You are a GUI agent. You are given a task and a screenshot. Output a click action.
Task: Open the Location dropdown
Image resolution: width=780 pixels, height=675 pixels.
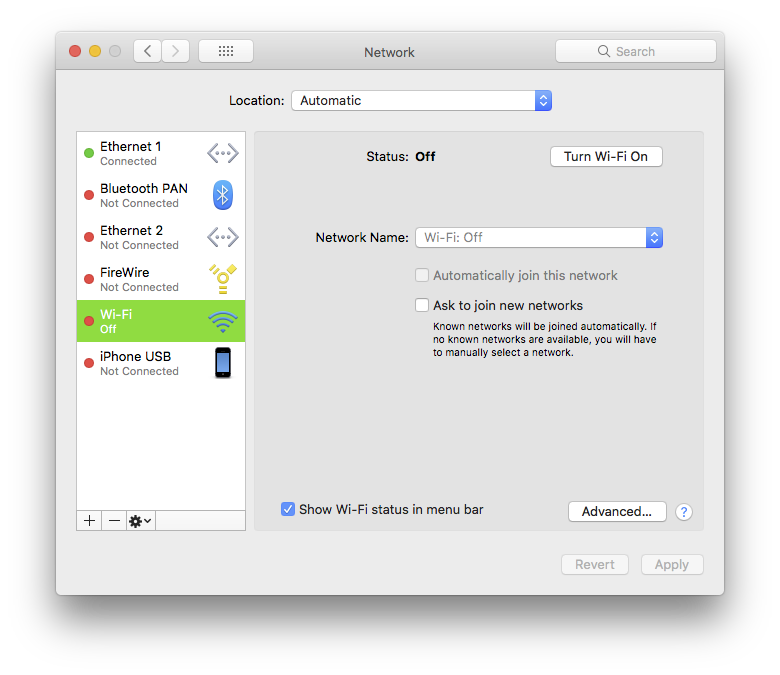[x=421, y=100]
